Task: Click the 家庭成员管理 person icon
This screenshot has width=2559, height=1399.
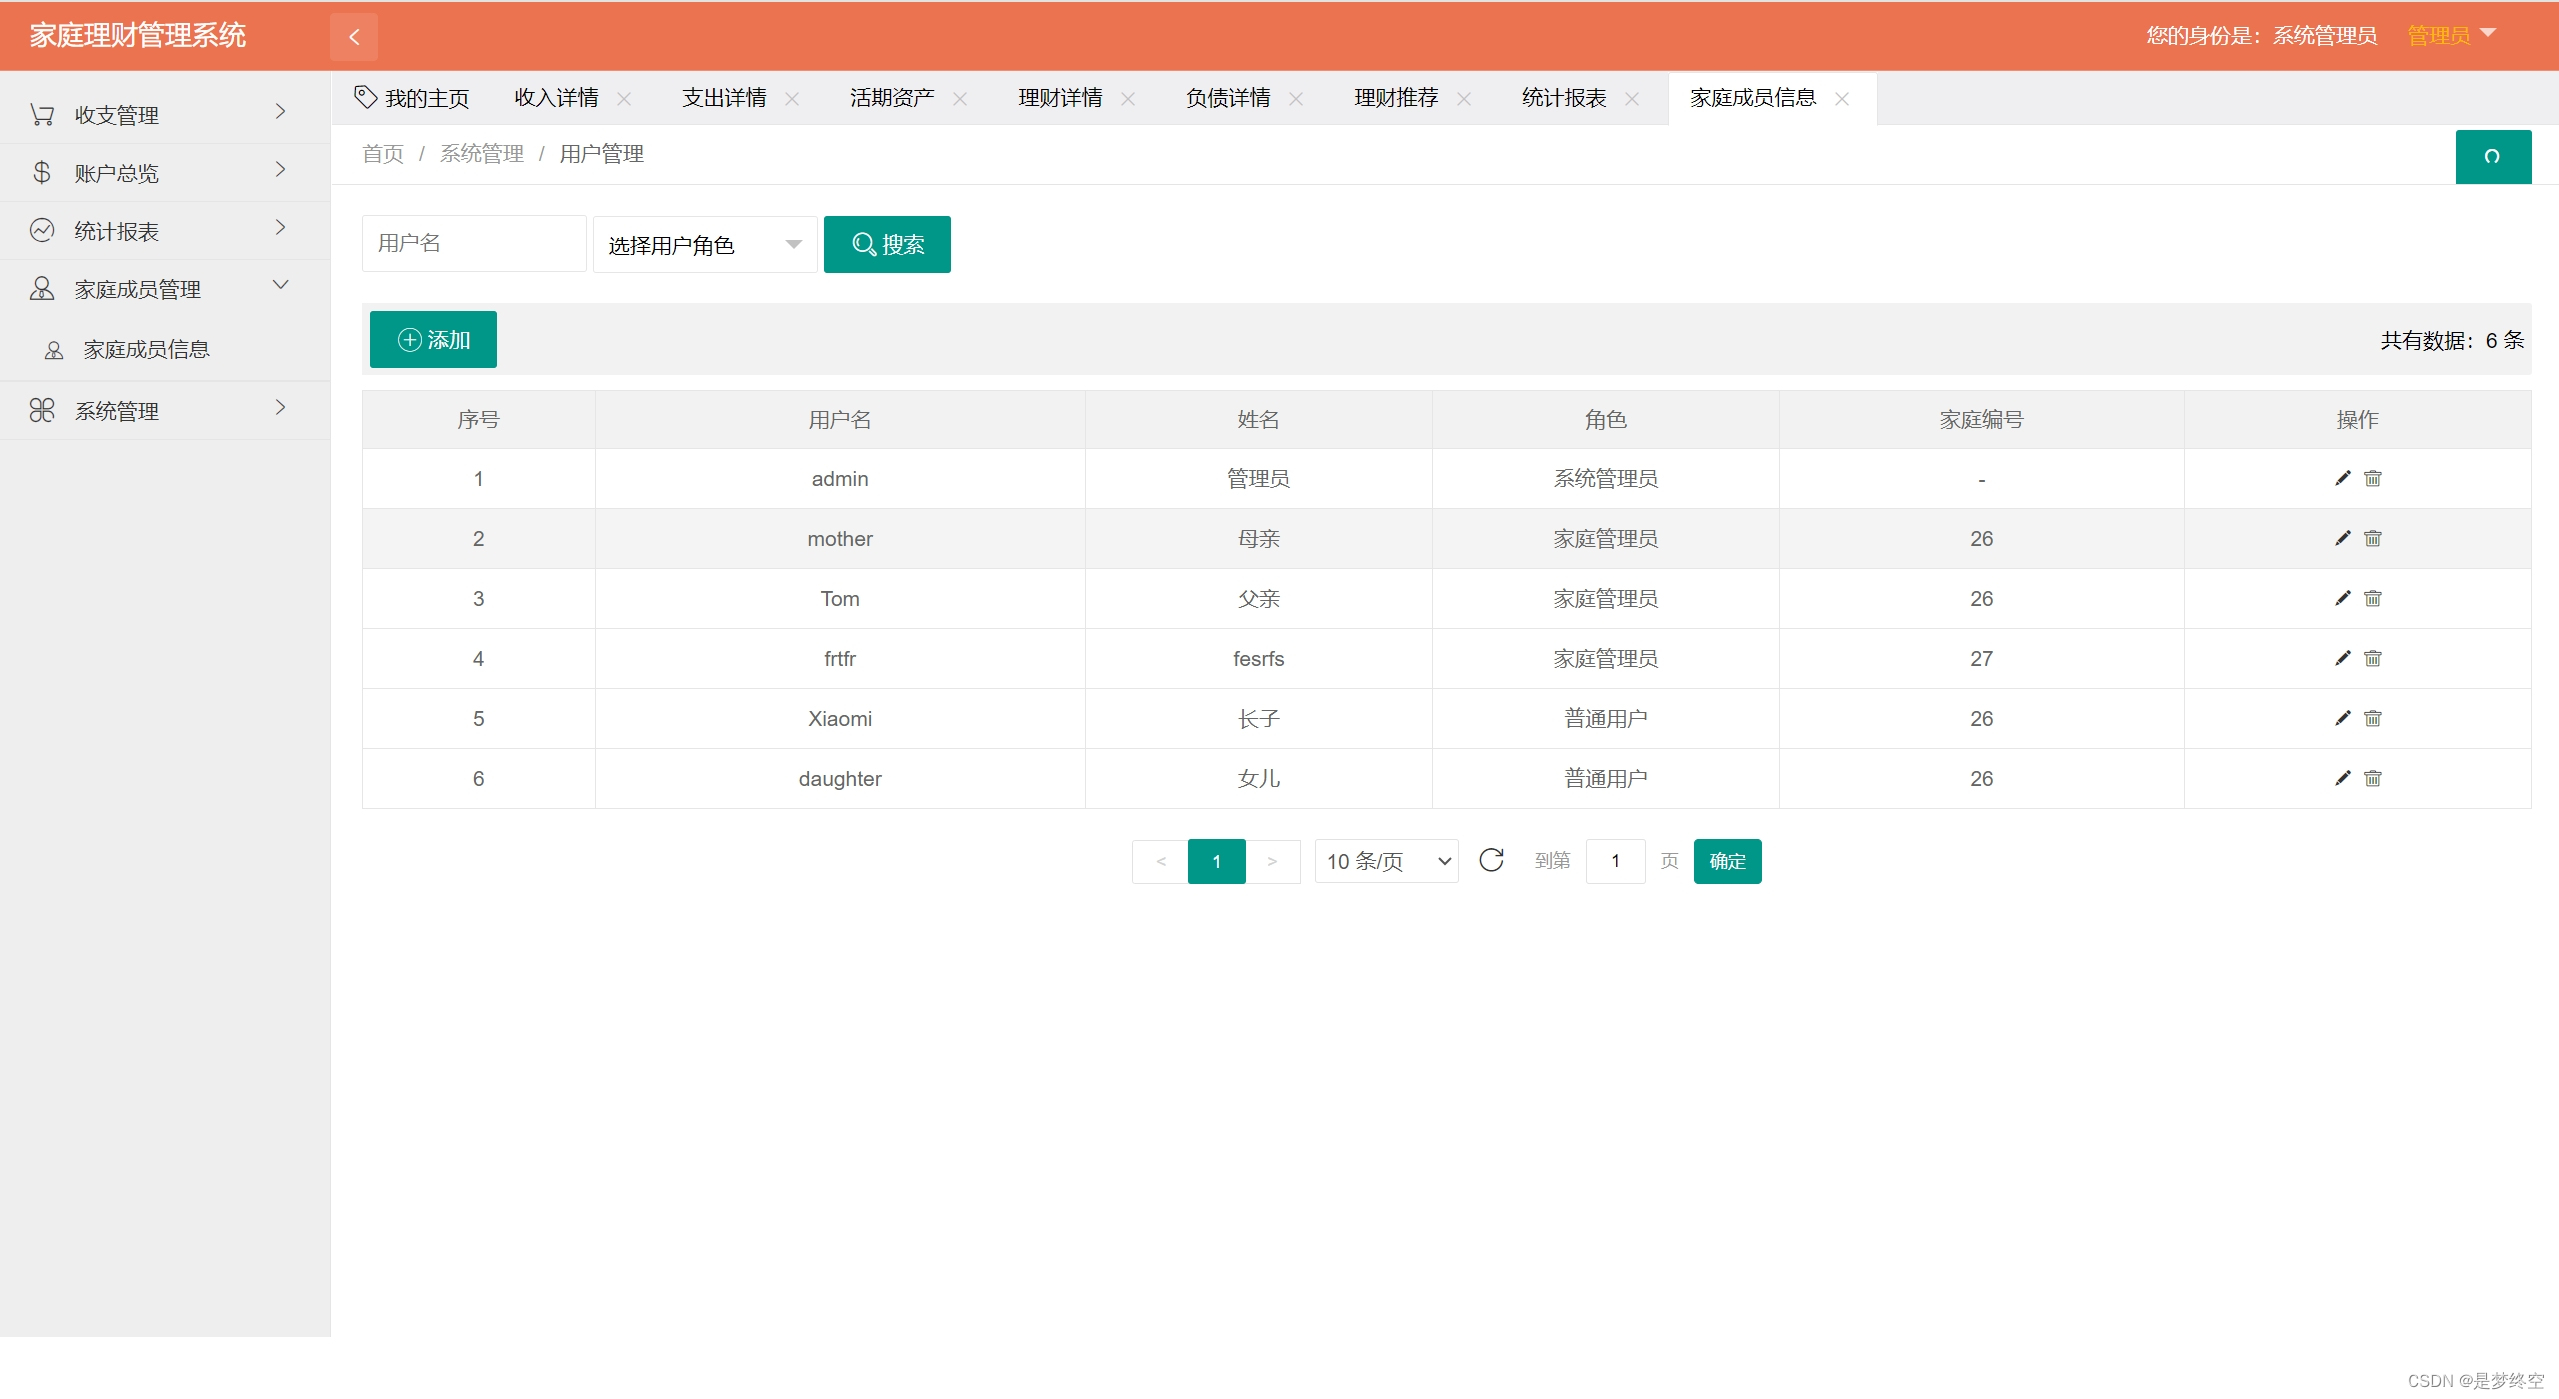Action: tap(42, 288)
